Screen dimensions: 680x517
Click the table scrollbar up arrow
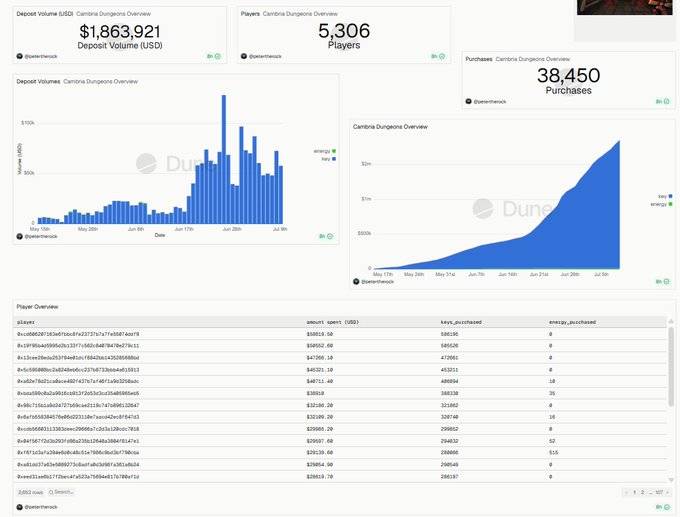[x=671, y=321]
